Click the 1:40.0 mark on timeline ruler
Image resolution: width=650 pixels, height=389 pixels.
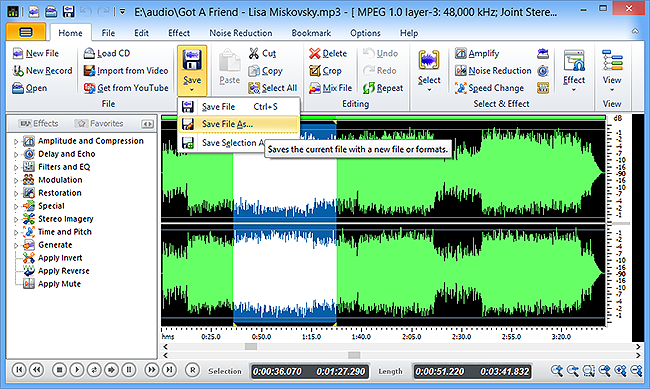click(361, 337)
